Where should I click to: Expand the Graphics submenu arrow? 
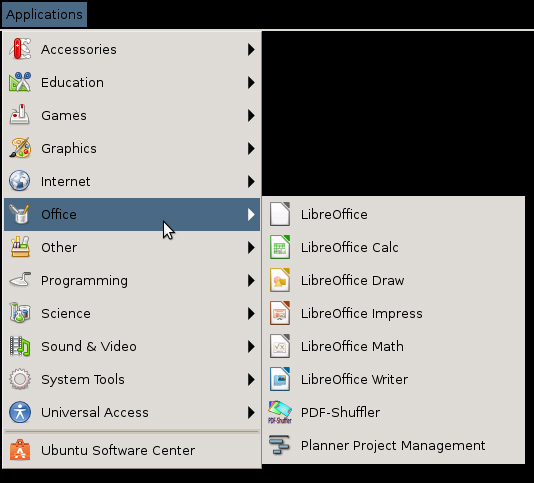click(x=251, y=149)
